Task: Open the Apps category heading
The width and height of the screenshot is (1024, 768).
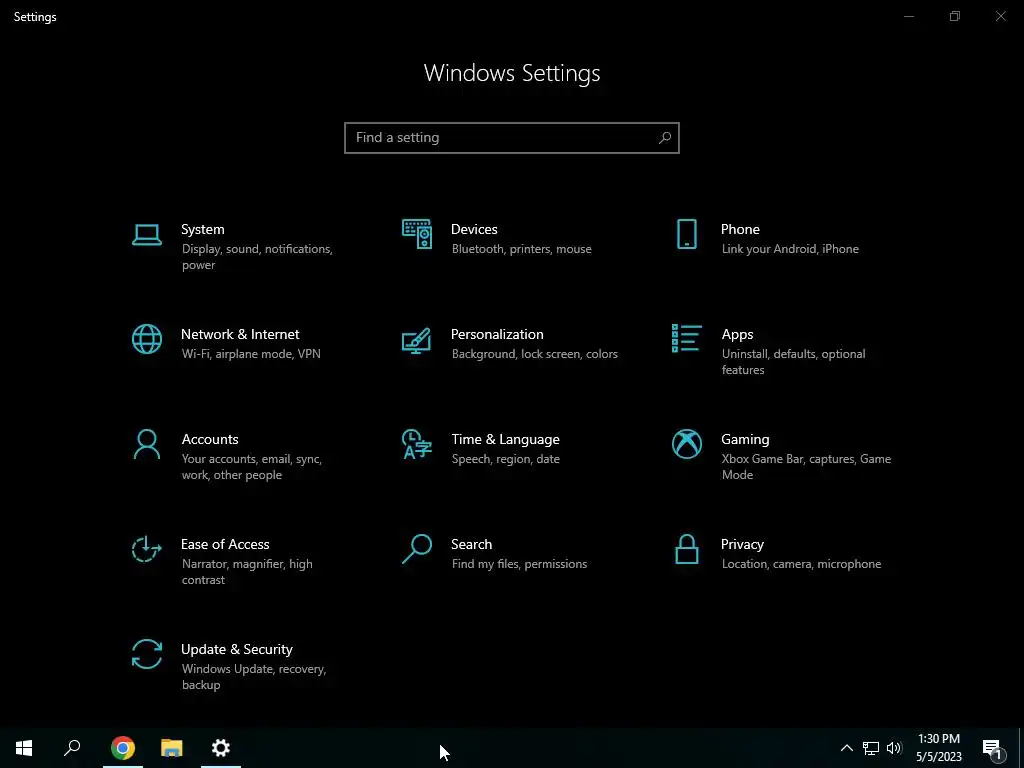Action: click(737, 334)
